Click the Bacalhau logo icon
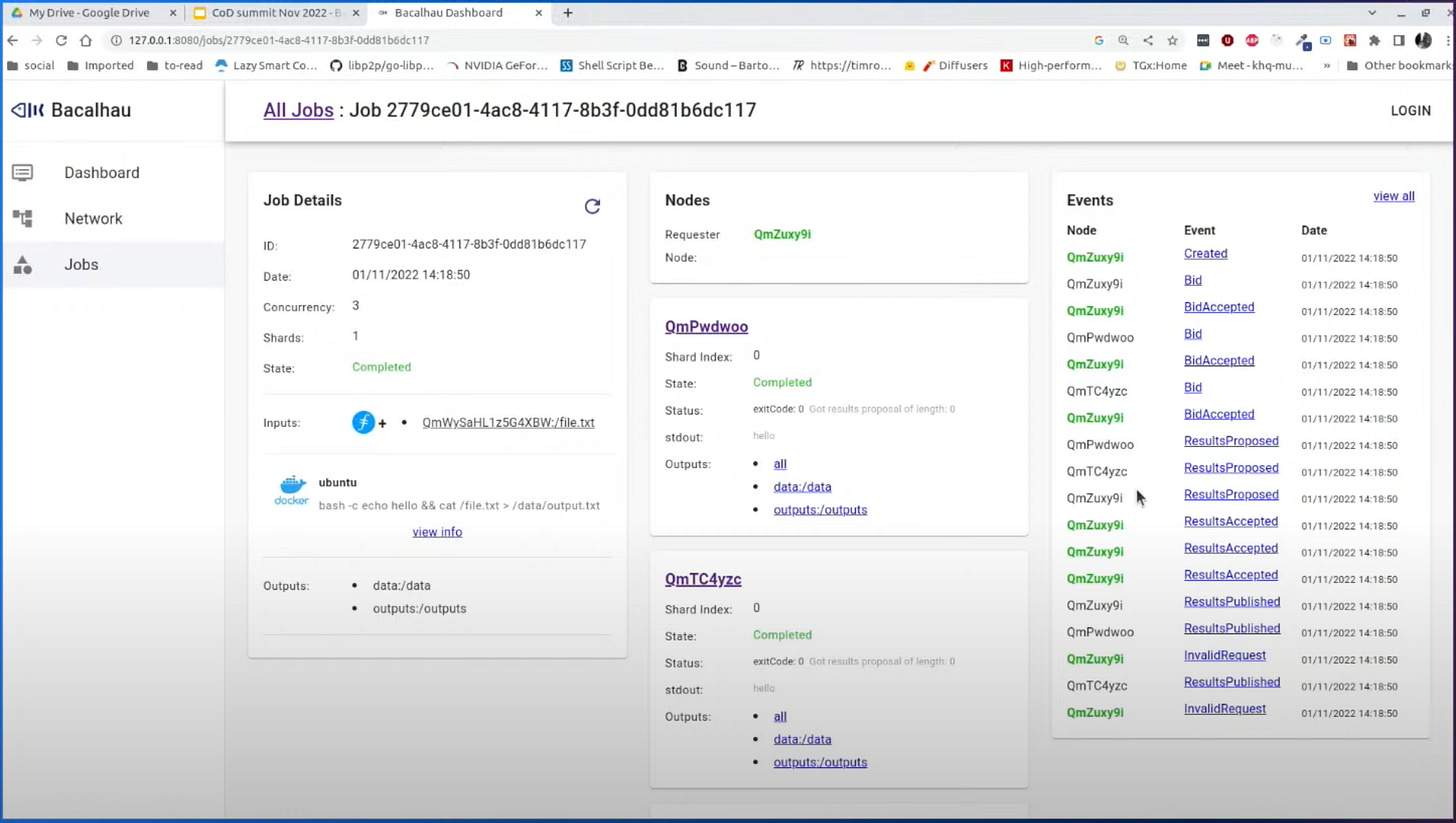 27,110
